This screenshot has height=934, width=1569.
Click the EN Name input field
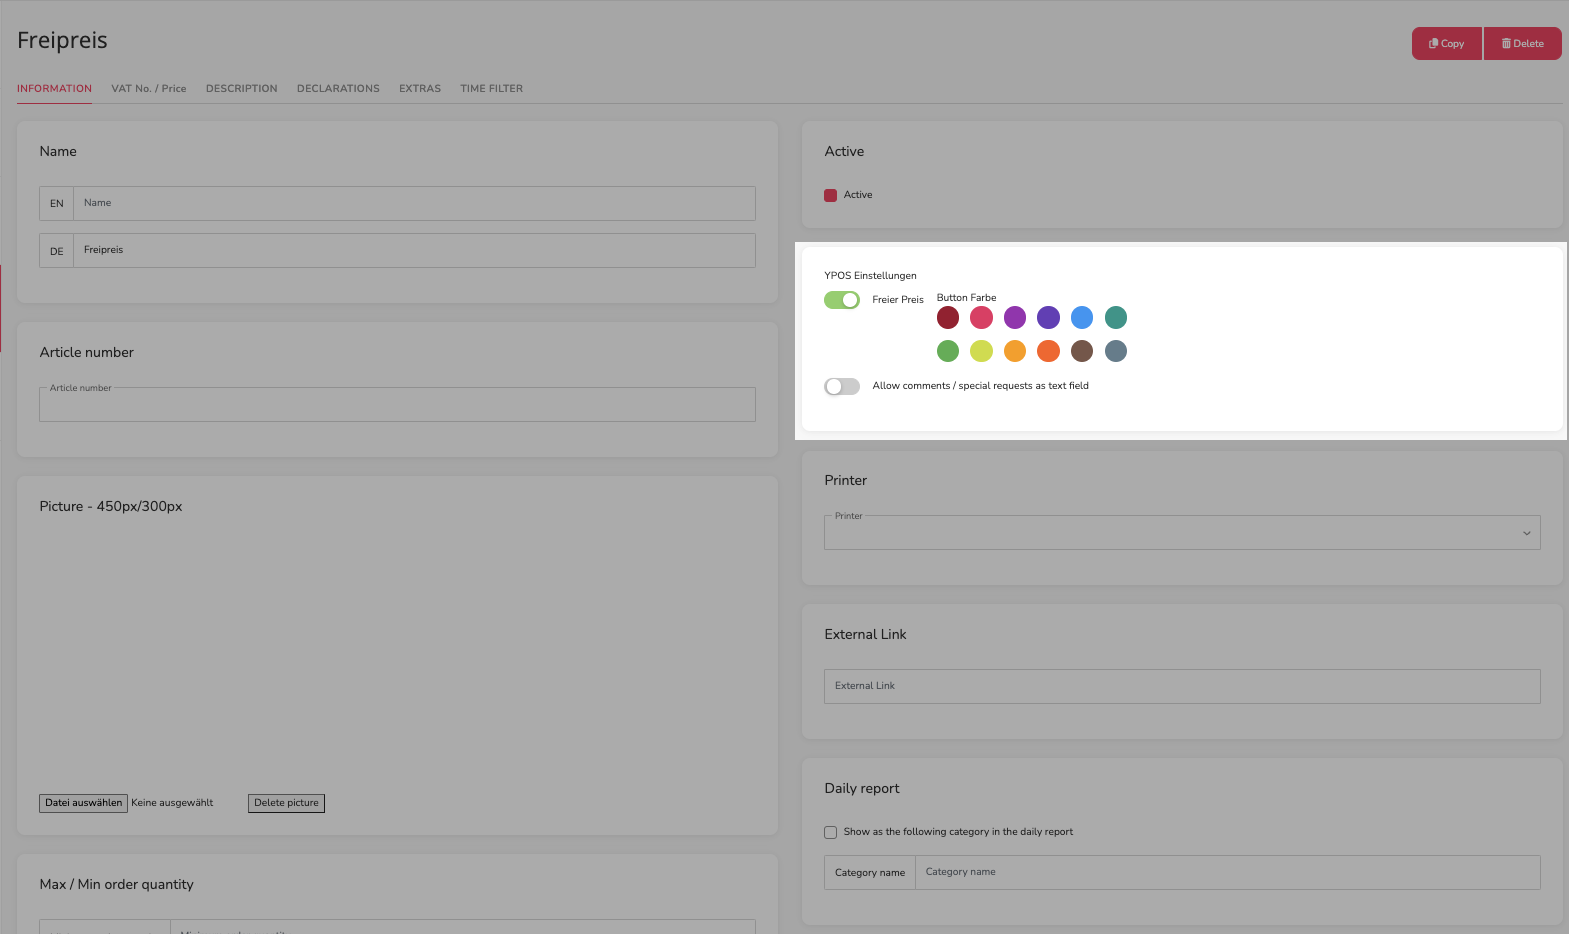click(x=414, y=203)
